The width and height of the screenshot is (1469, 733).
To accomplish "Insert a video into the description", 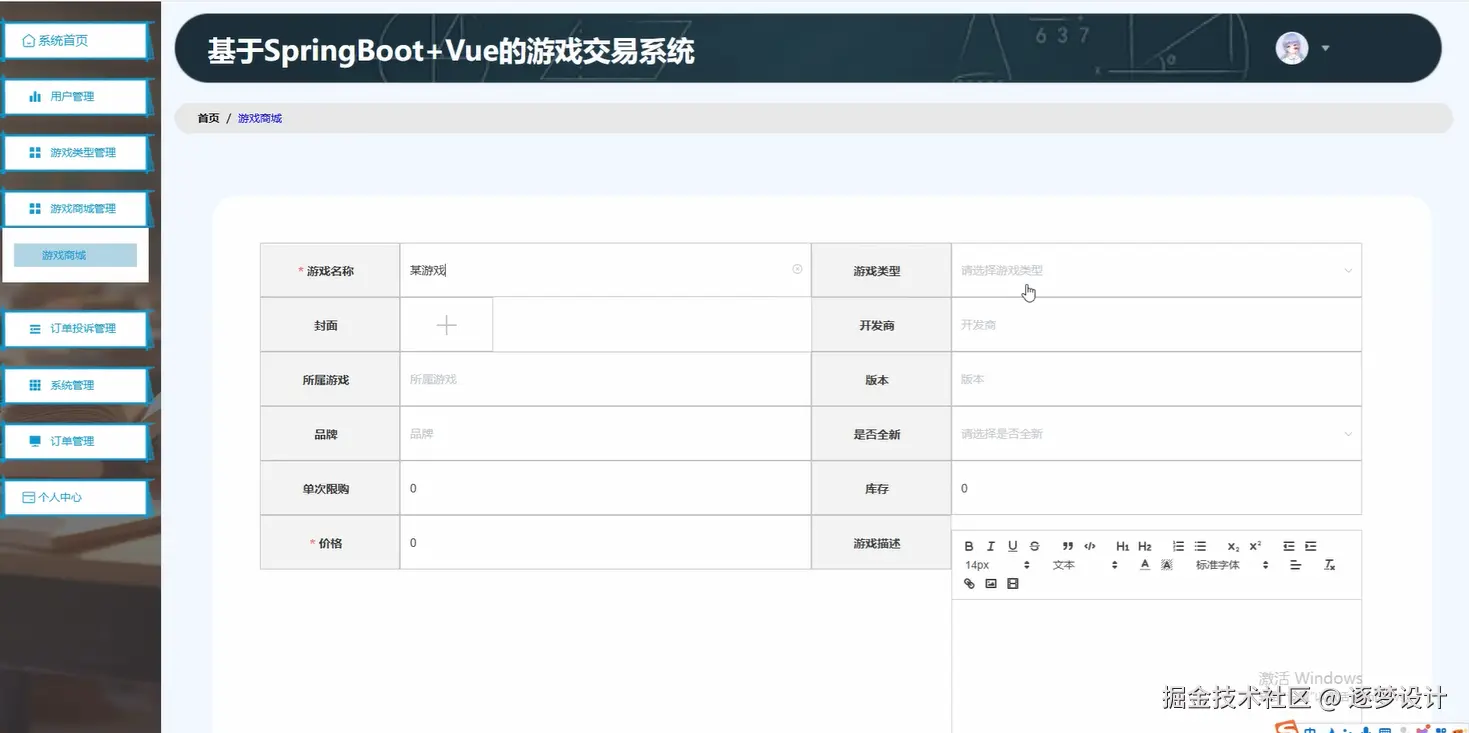I will pyautogui.click(x=1013, y=584).
